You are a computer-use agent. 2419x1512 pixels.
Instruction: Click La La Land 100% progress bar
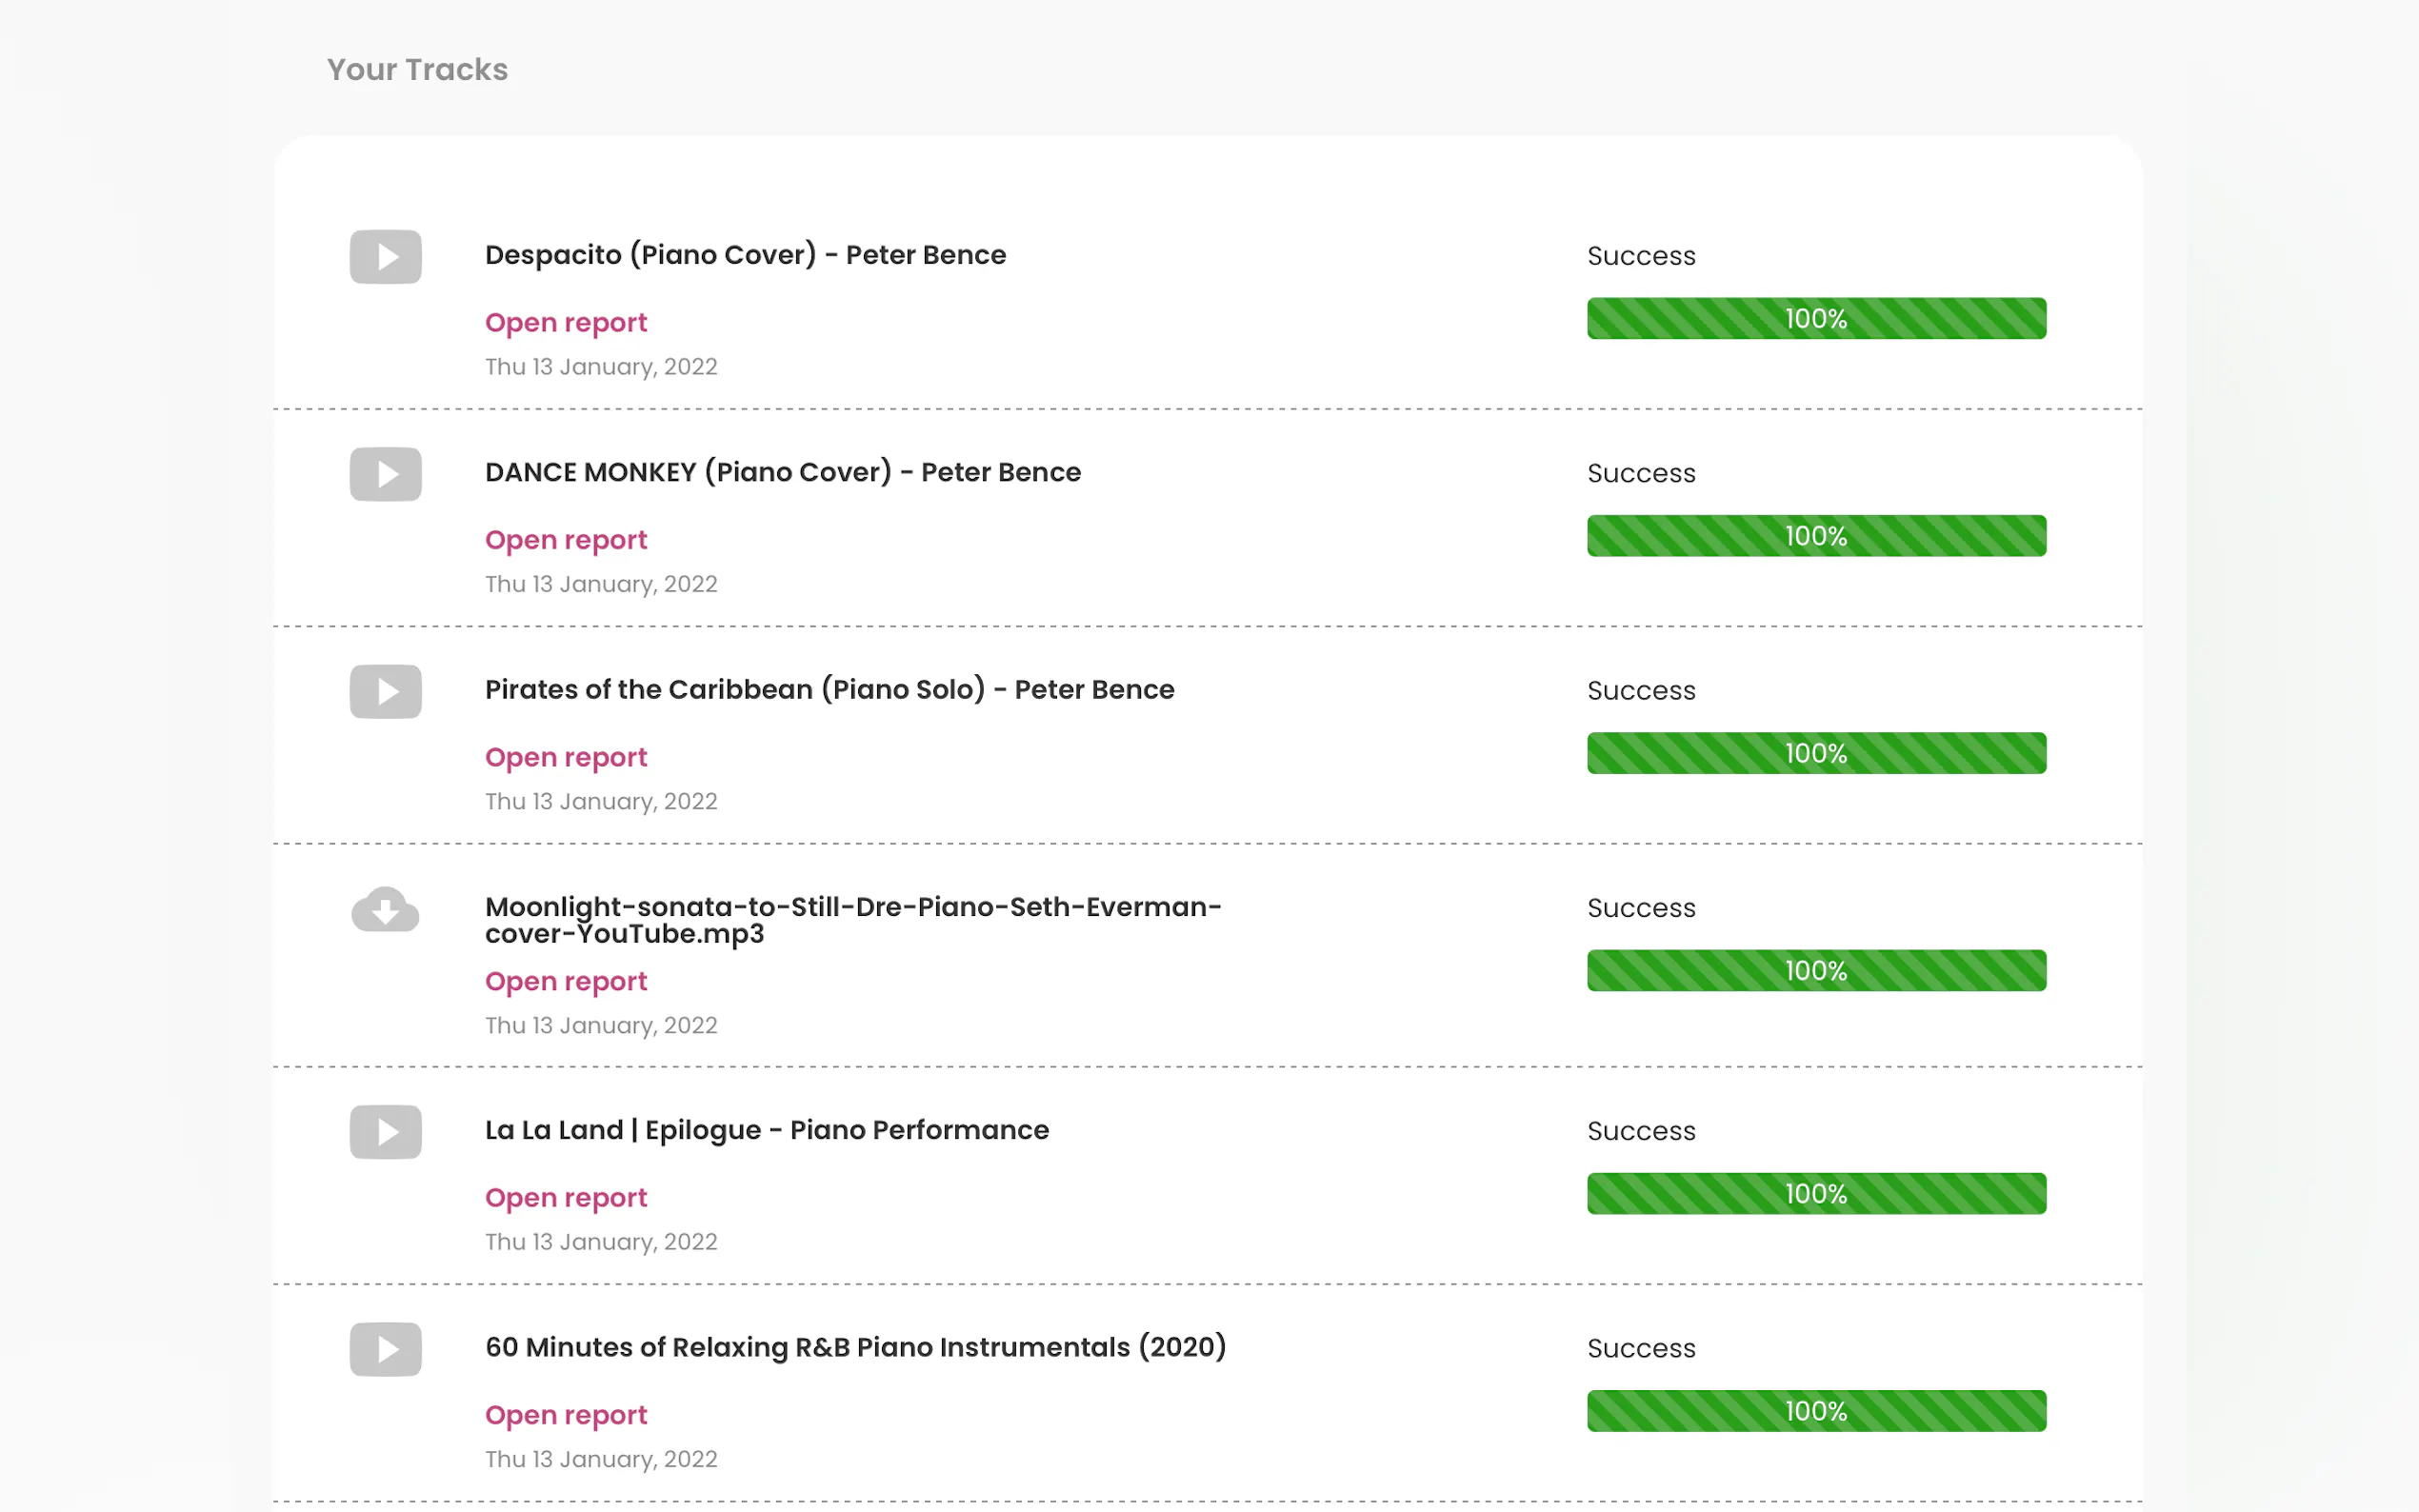[x=1816, y=1194]
